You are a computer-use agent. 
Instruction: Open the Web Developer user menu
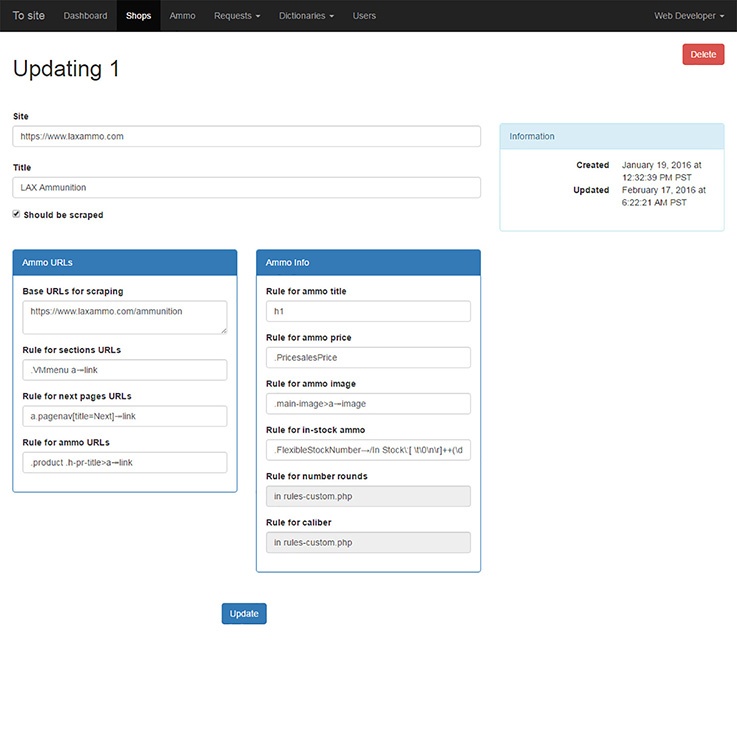tap(689, 16)
